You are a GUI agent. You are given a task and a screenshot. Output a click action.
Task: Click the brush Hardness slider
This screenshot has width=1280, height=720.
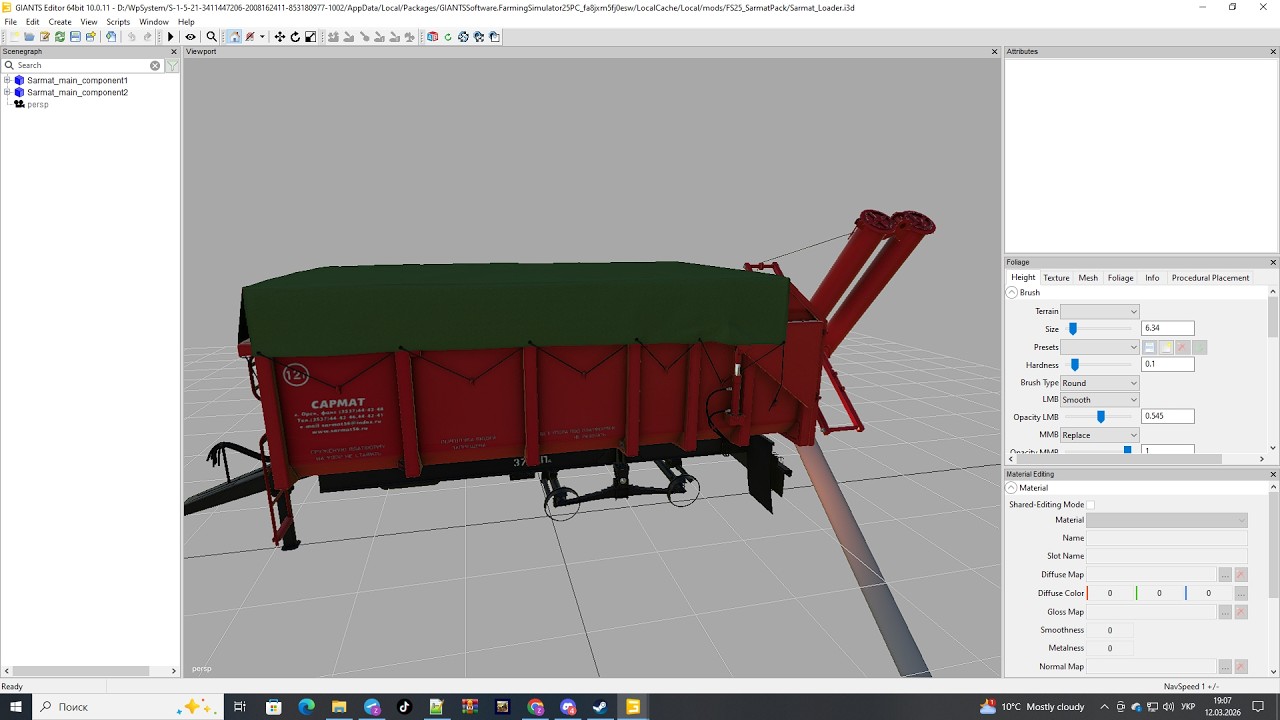1099,365
